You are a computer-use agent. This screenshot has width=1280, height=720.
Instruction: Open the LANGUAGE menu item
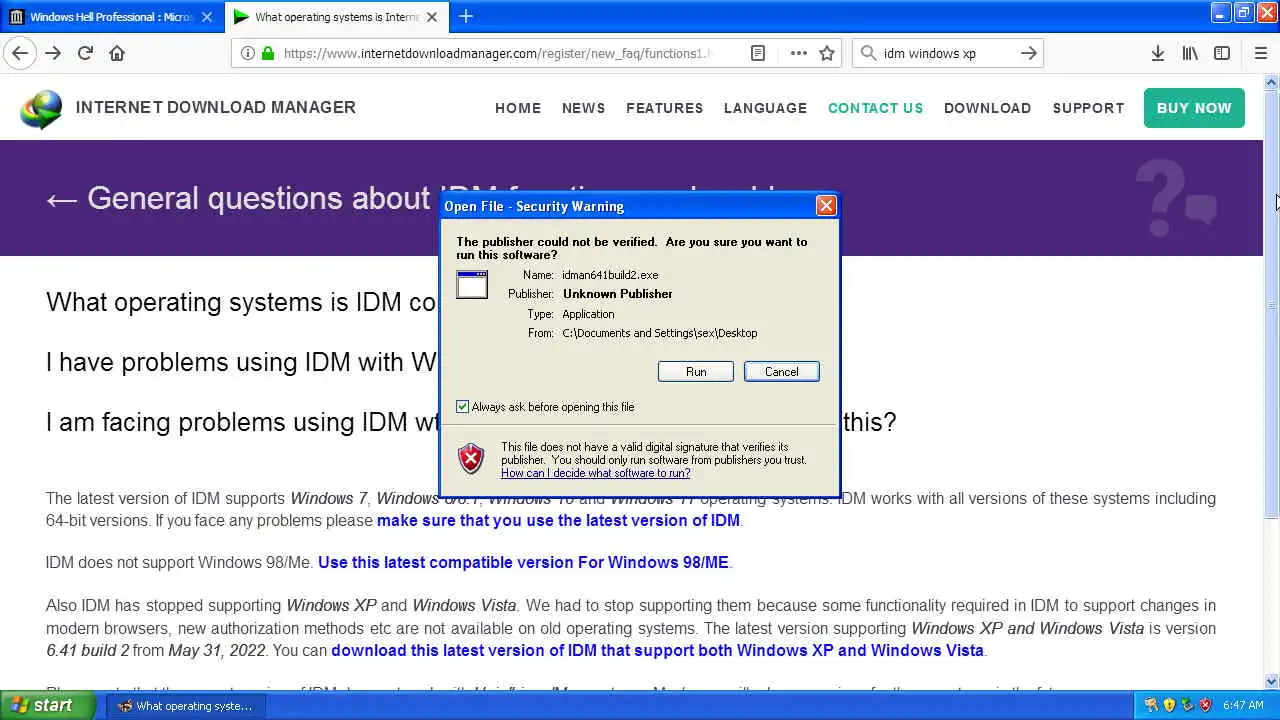tap(765, 108)
